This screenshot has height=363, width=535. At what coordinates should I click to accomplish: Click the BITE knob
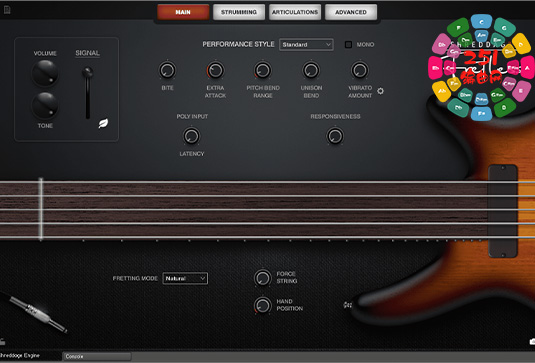[x=167, y=70]
